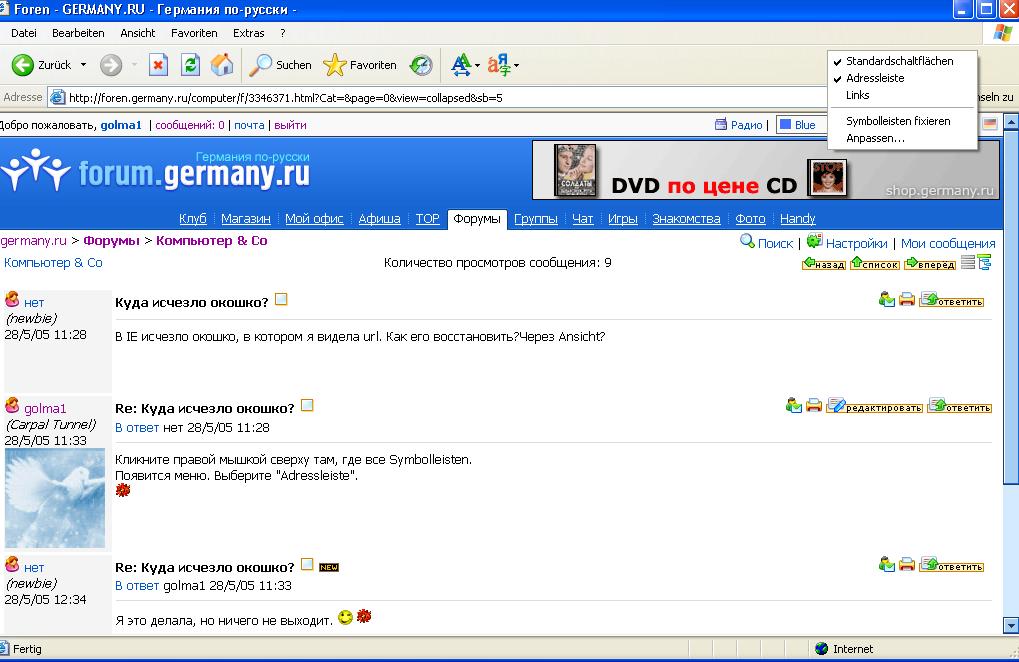Toggle the Adressleiste toolbar option

(x=874, y=78)
